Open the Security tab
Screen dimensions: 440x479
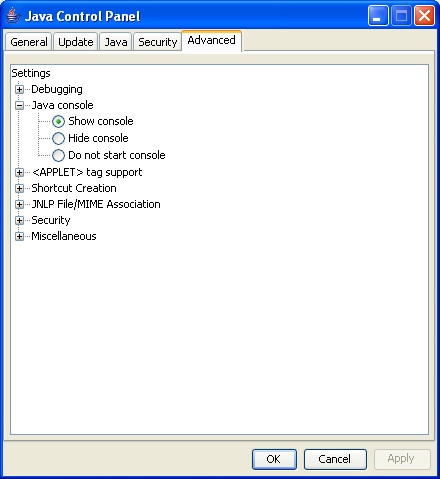(157, 42)
